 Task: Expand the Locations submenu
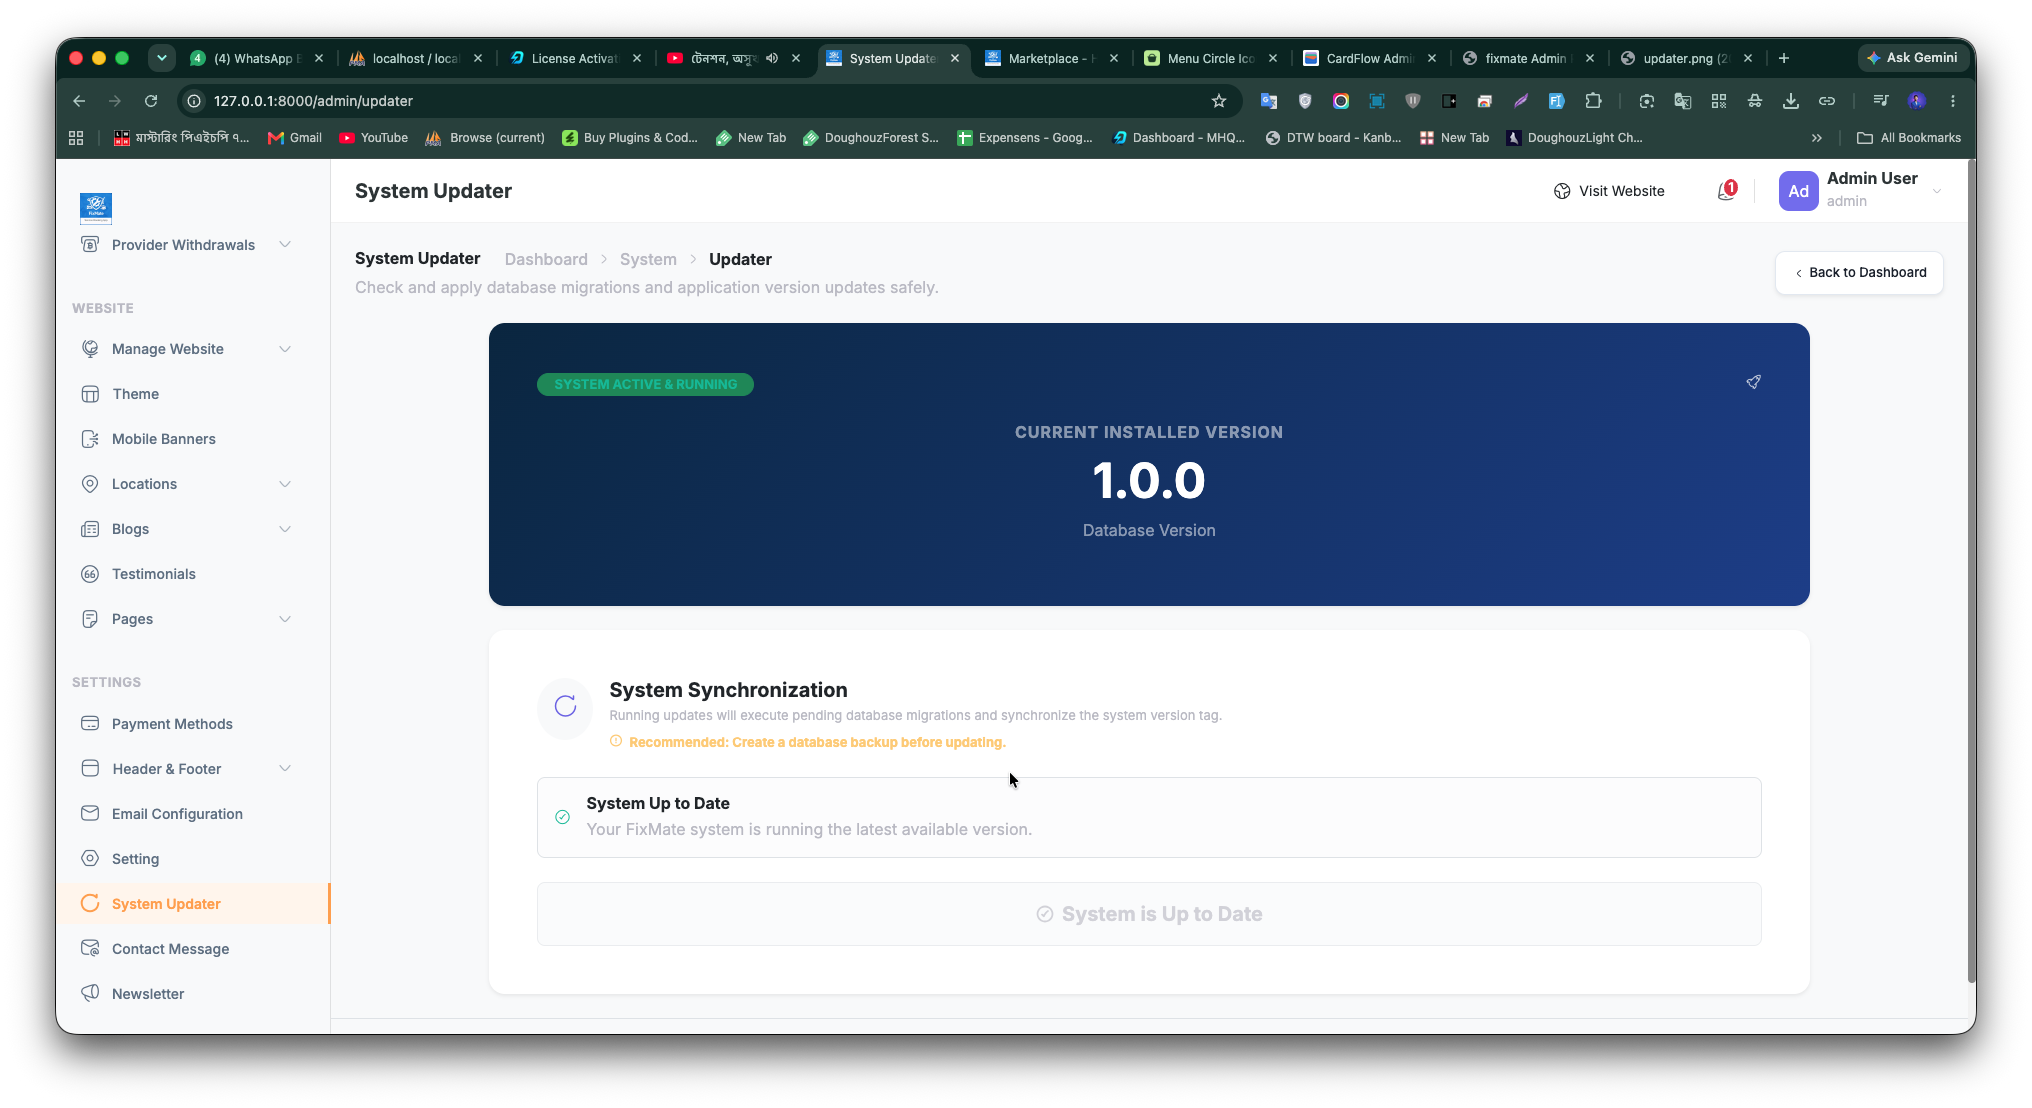pos(285,484)
